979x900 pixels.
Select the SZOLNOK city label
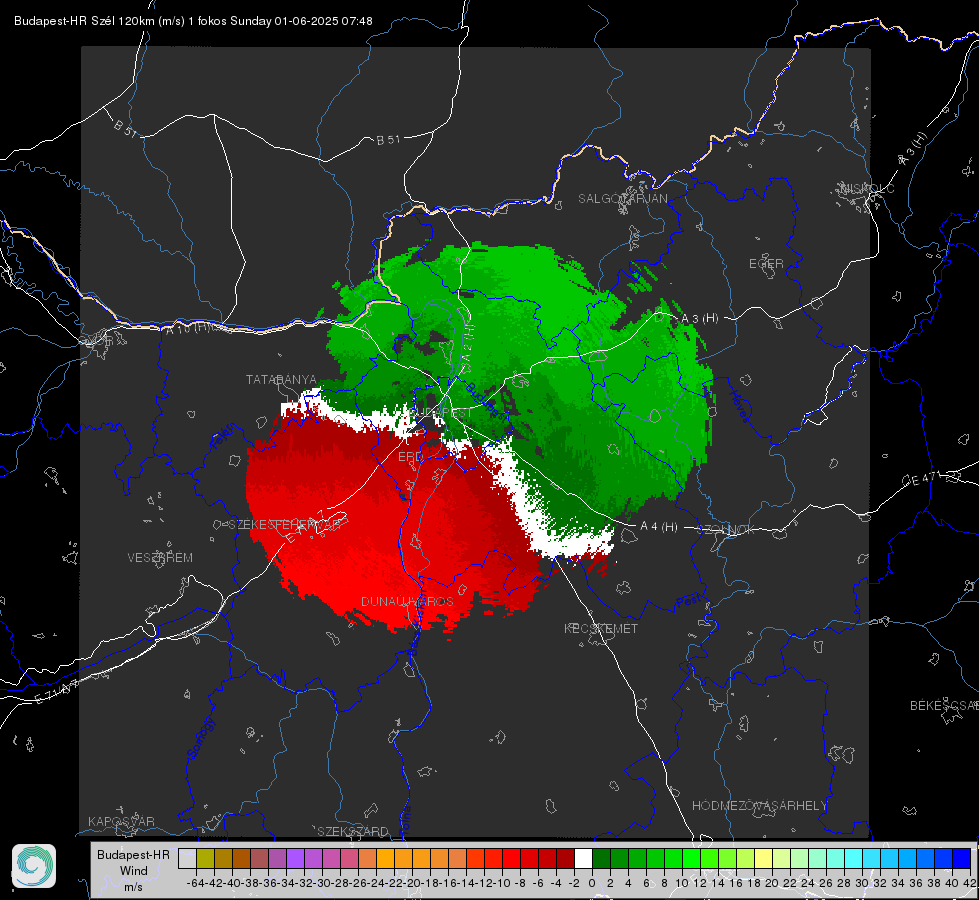pos(726,529)
